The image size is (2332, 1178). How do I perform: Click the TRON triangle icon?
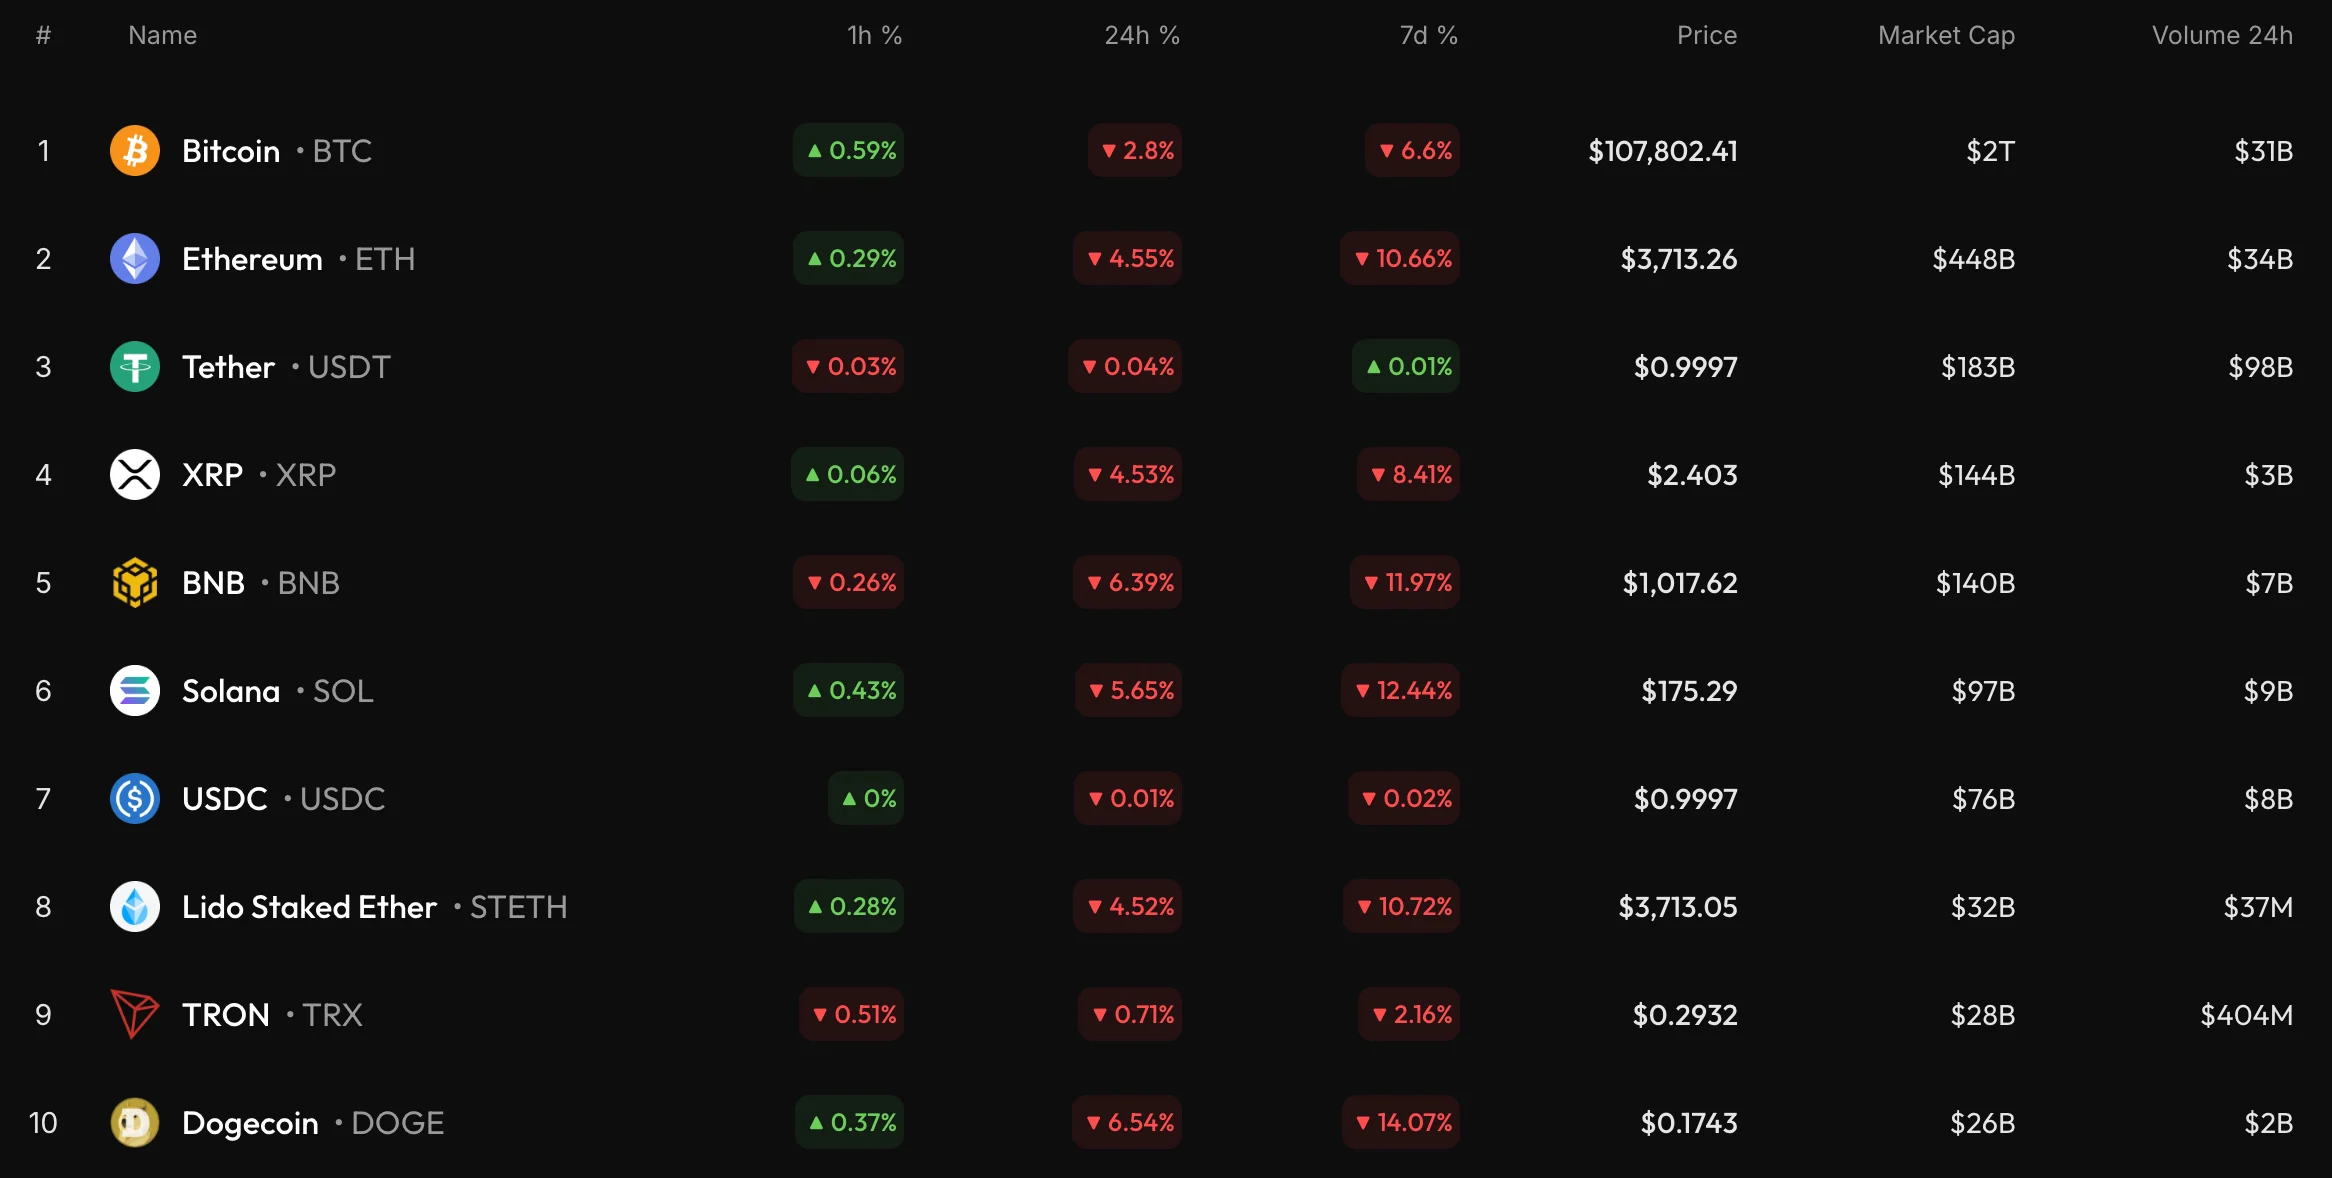point(135,1015)
